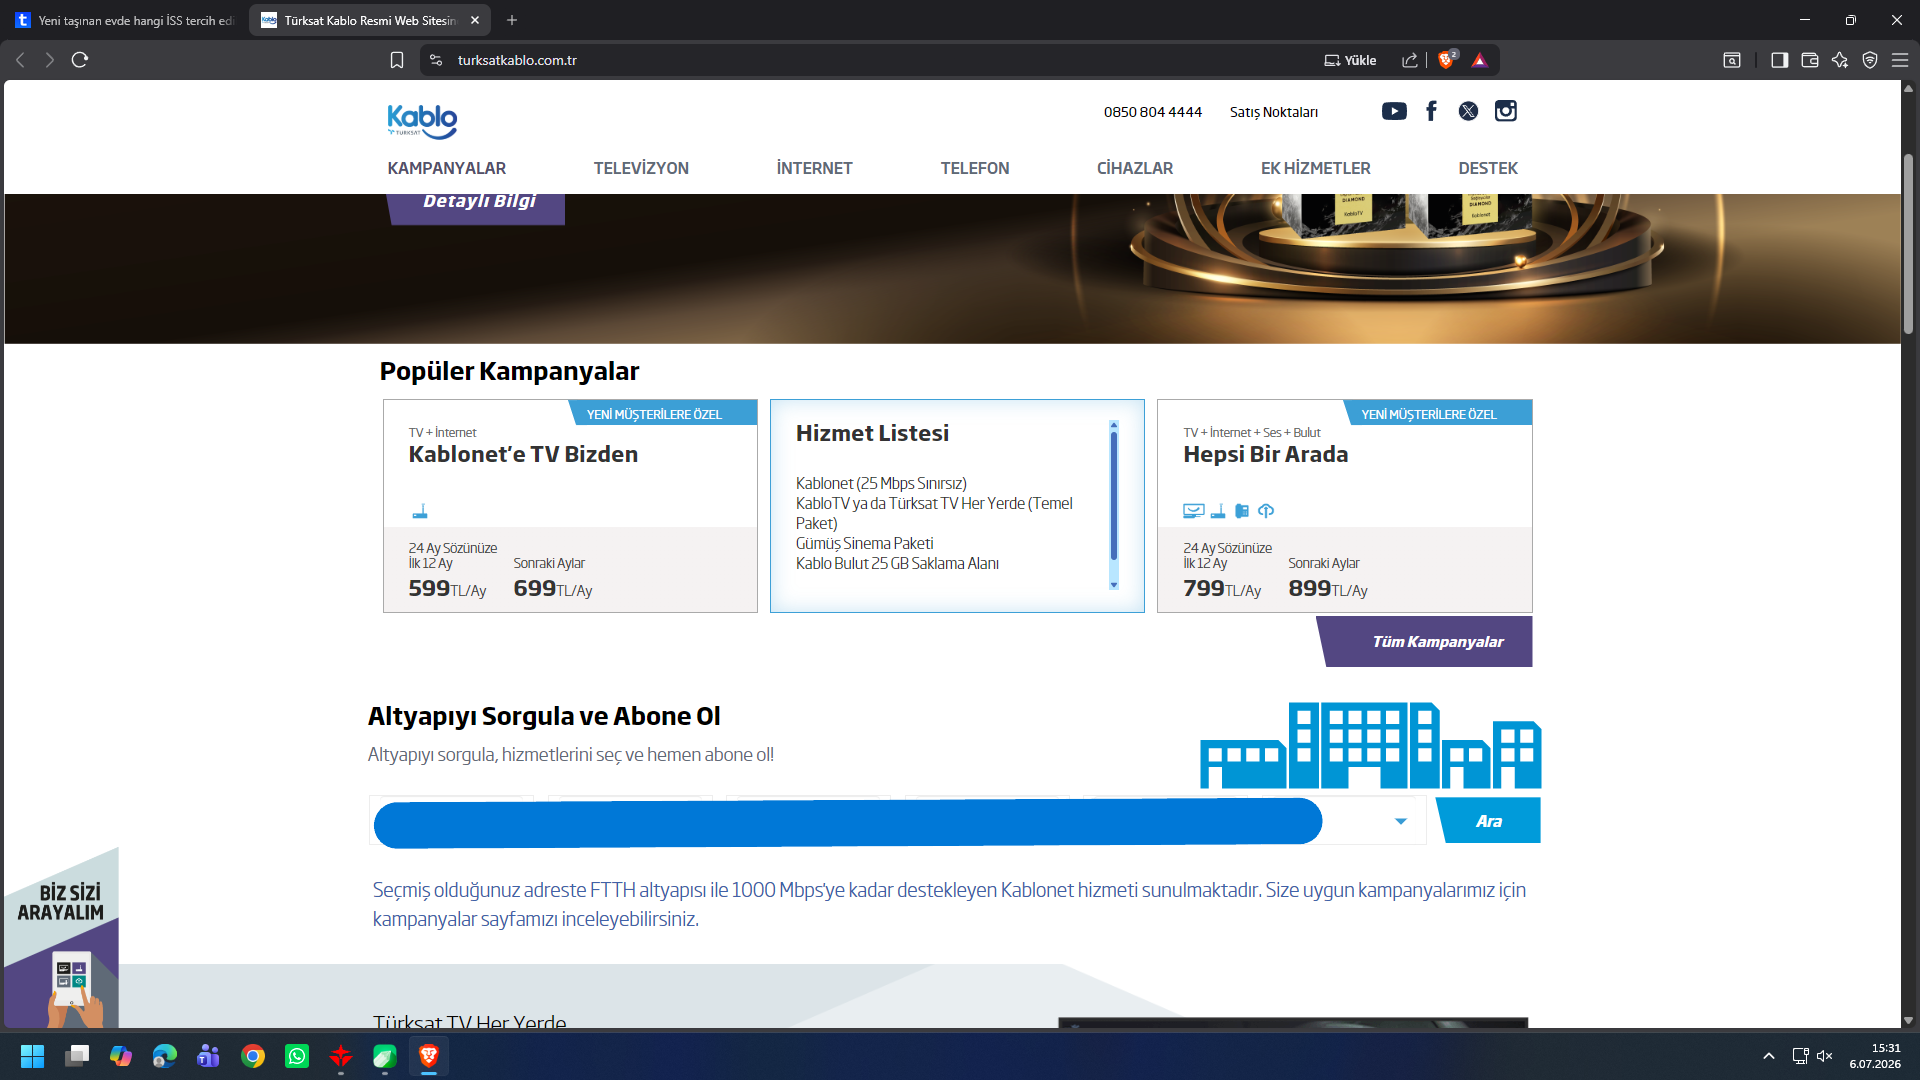The width and height of the screenshot is (1920, 1080).
Task: Click the browser back arrow
Action: click(x=20, y=60)
